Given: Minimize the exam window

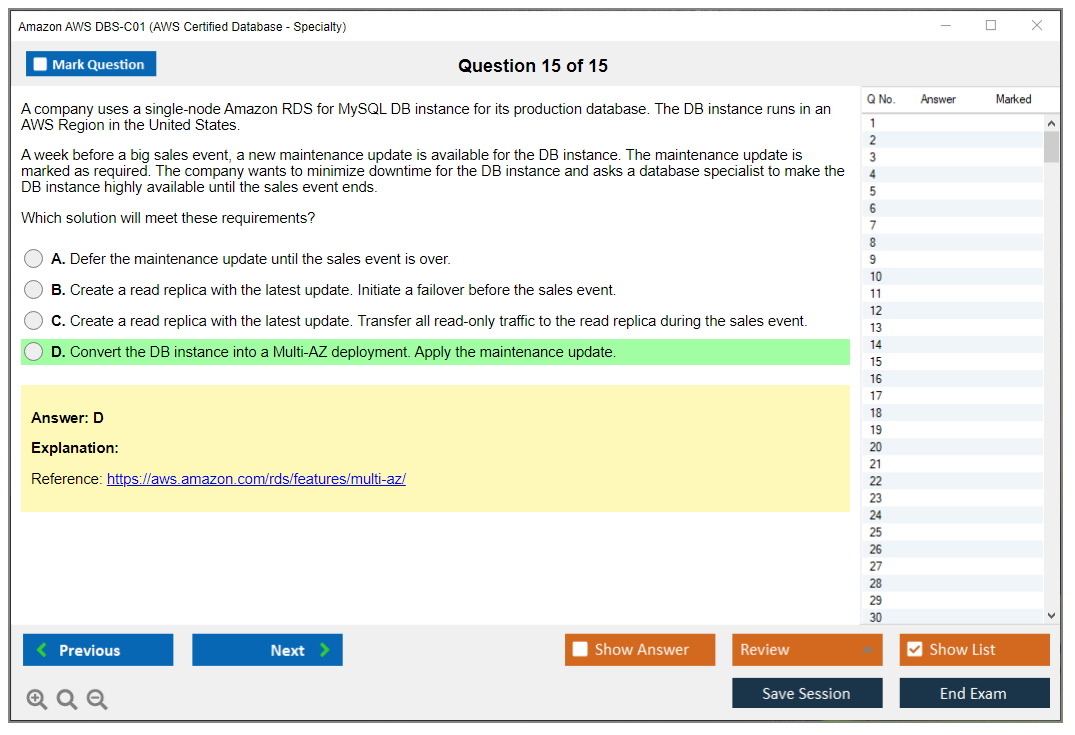Looking at the screenshot, I should [945, 26].
